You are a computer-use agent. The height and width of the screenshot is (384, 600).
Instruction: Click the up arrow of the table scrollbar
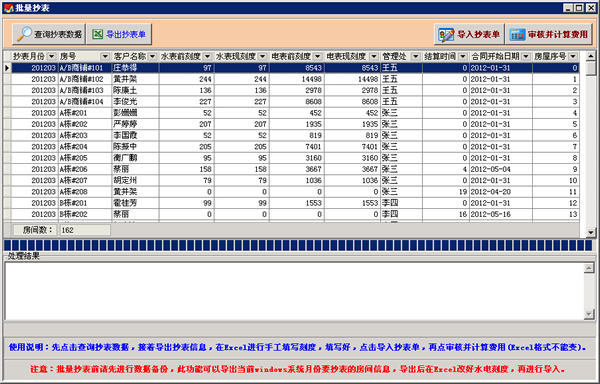[591, 56]
